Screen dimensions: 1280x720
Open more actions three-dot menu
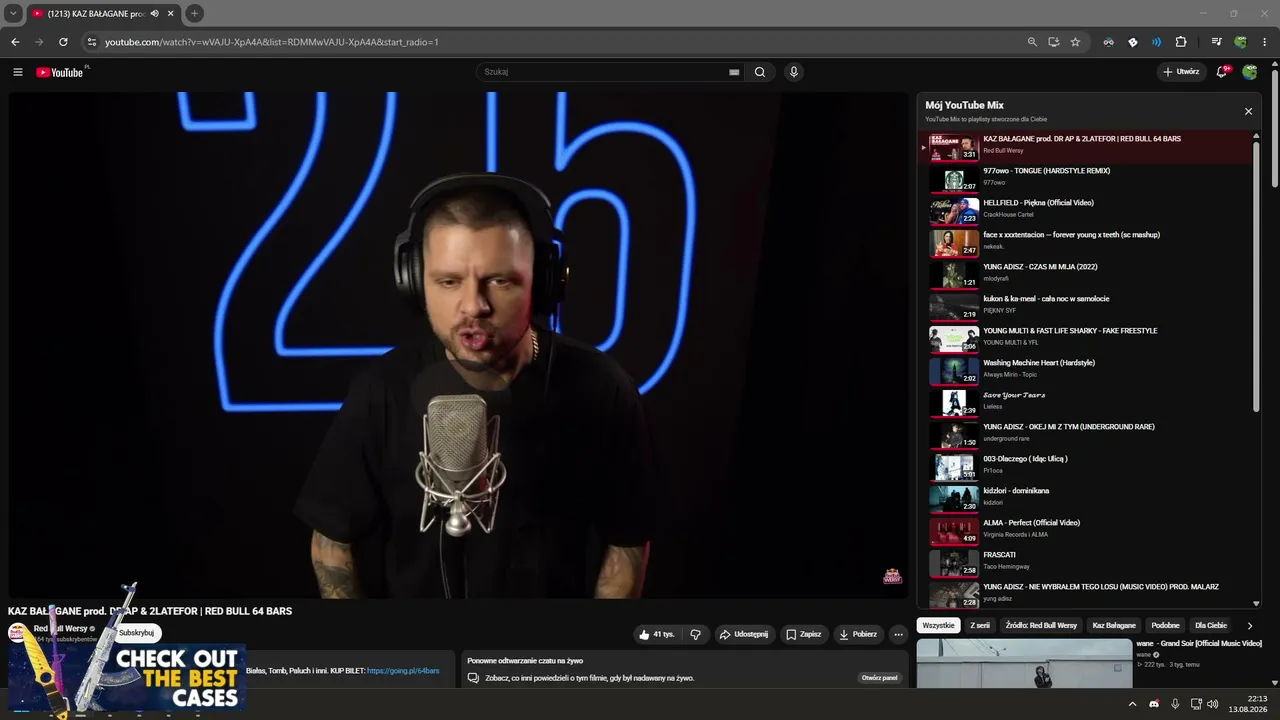tap(898, 634)
